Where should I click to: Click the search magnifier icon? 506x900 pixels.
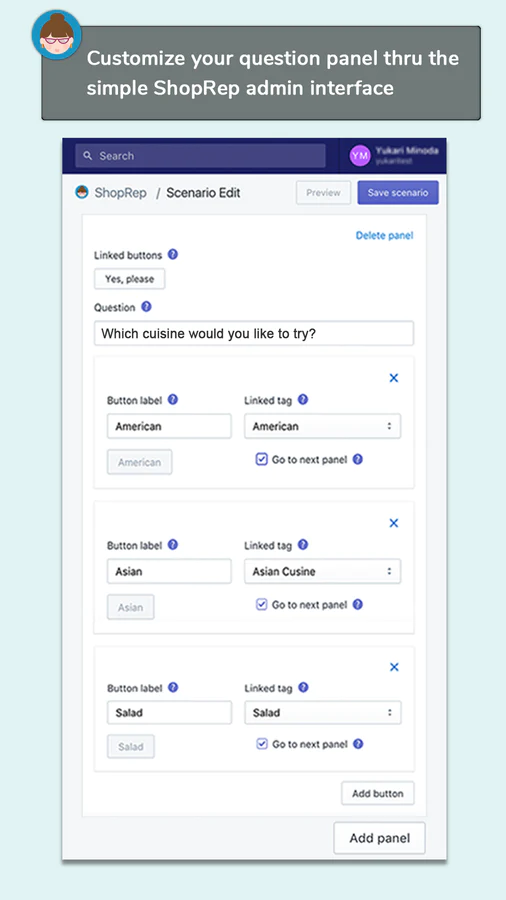[87, 156]
